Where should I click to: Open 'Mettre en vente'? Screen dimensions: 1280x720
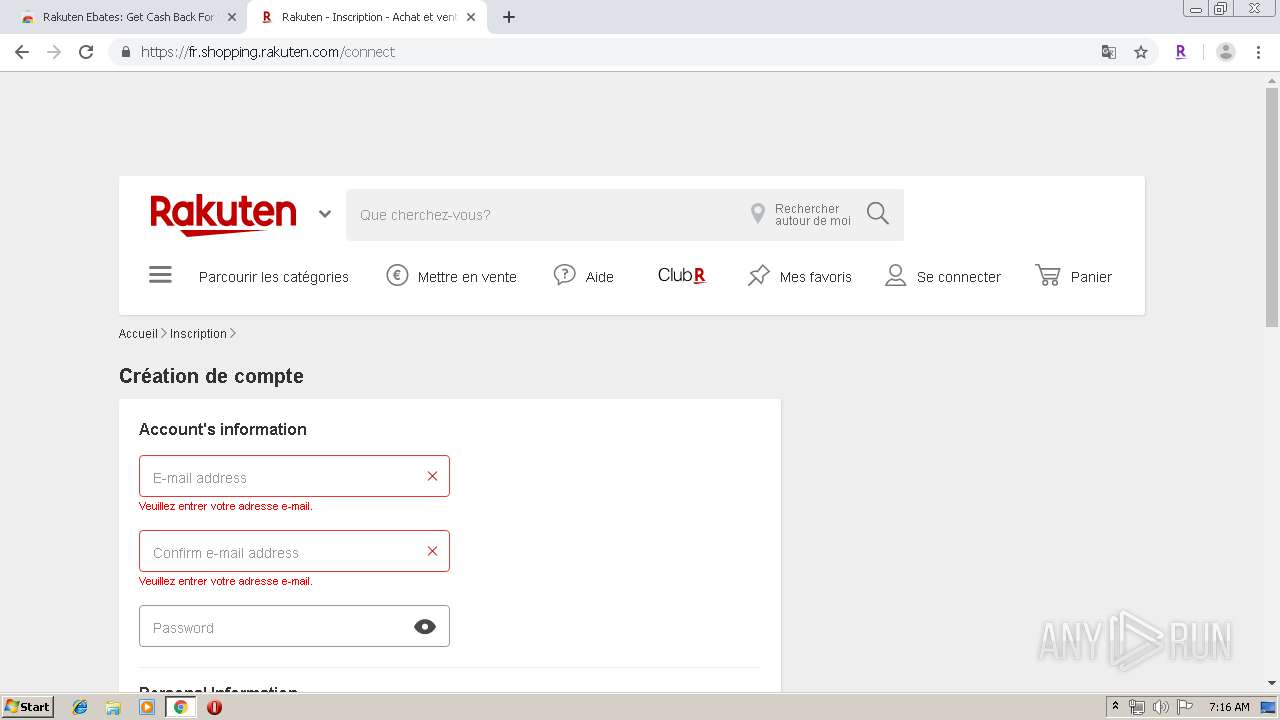point(467,277)
